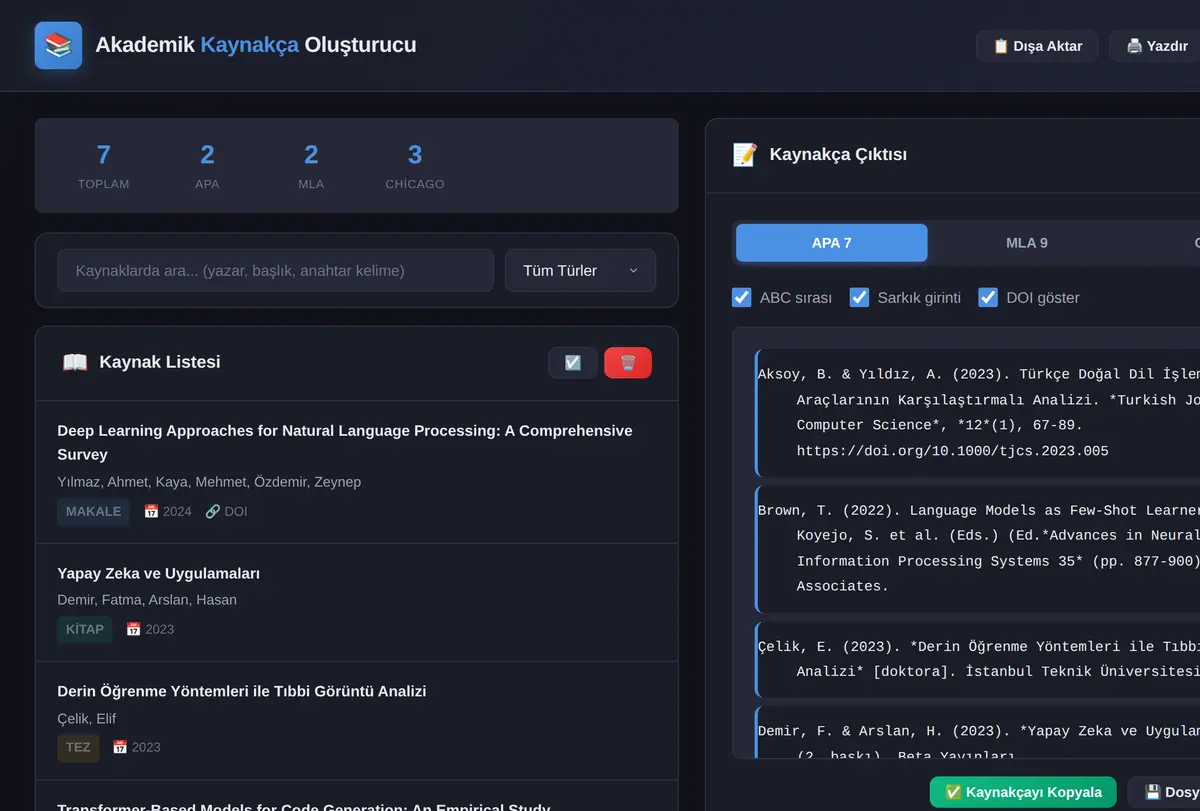This screenshot has height=811, width=1200.
Task: Click the author name Çelik, Elif
Action: tap(88, 718)
